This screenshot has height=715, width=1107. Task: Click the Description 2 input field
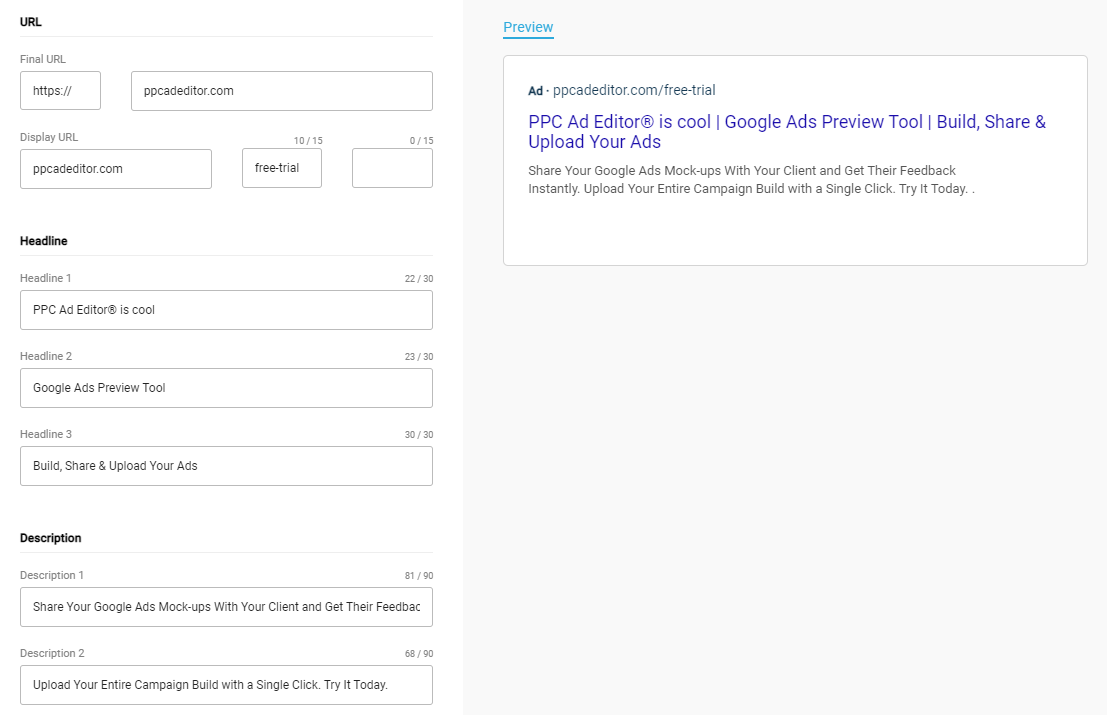coord(226,685)
